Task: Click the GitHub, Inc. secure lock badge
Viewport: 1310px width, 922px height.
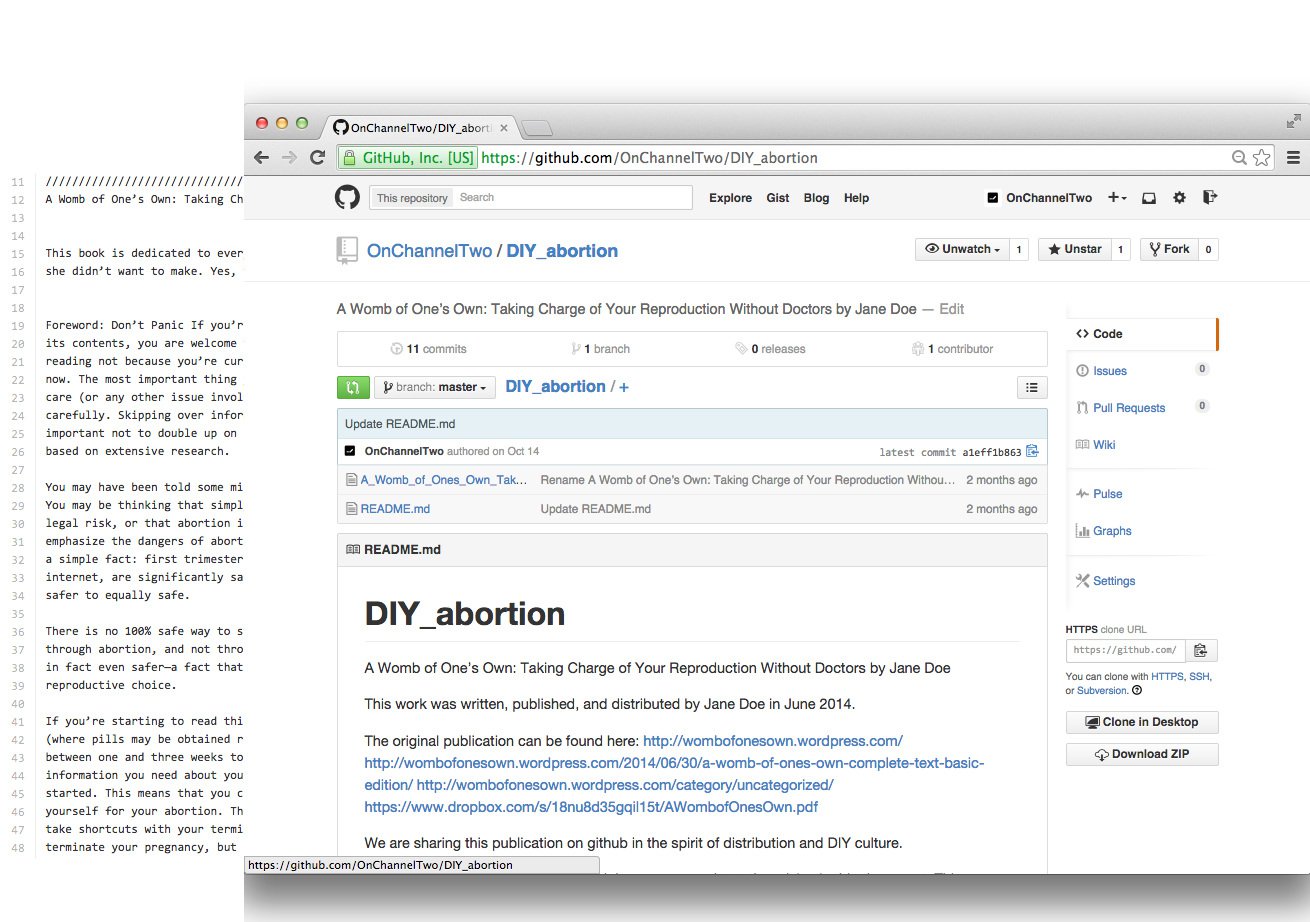Action: tap(407, 157)
